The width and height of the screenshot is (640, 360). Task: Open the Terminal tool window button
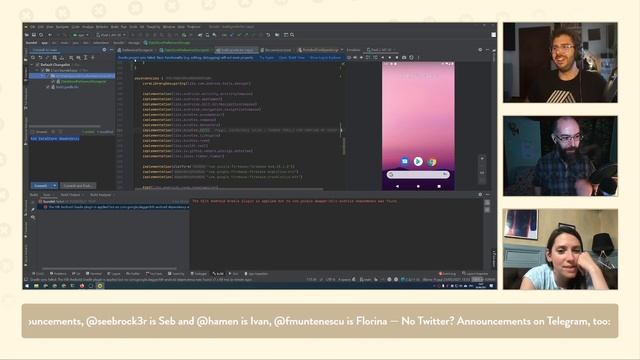pos(94,274)
